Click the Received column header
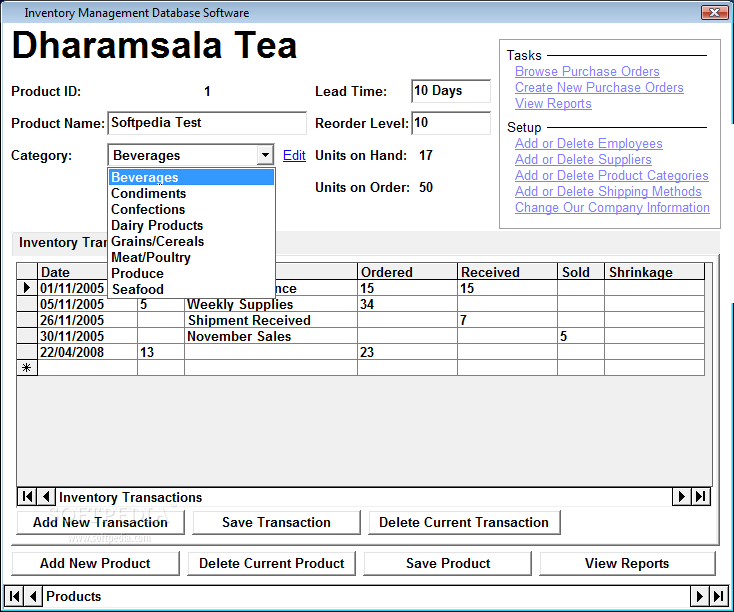734x612 pixels. click(x=507, y=272)
